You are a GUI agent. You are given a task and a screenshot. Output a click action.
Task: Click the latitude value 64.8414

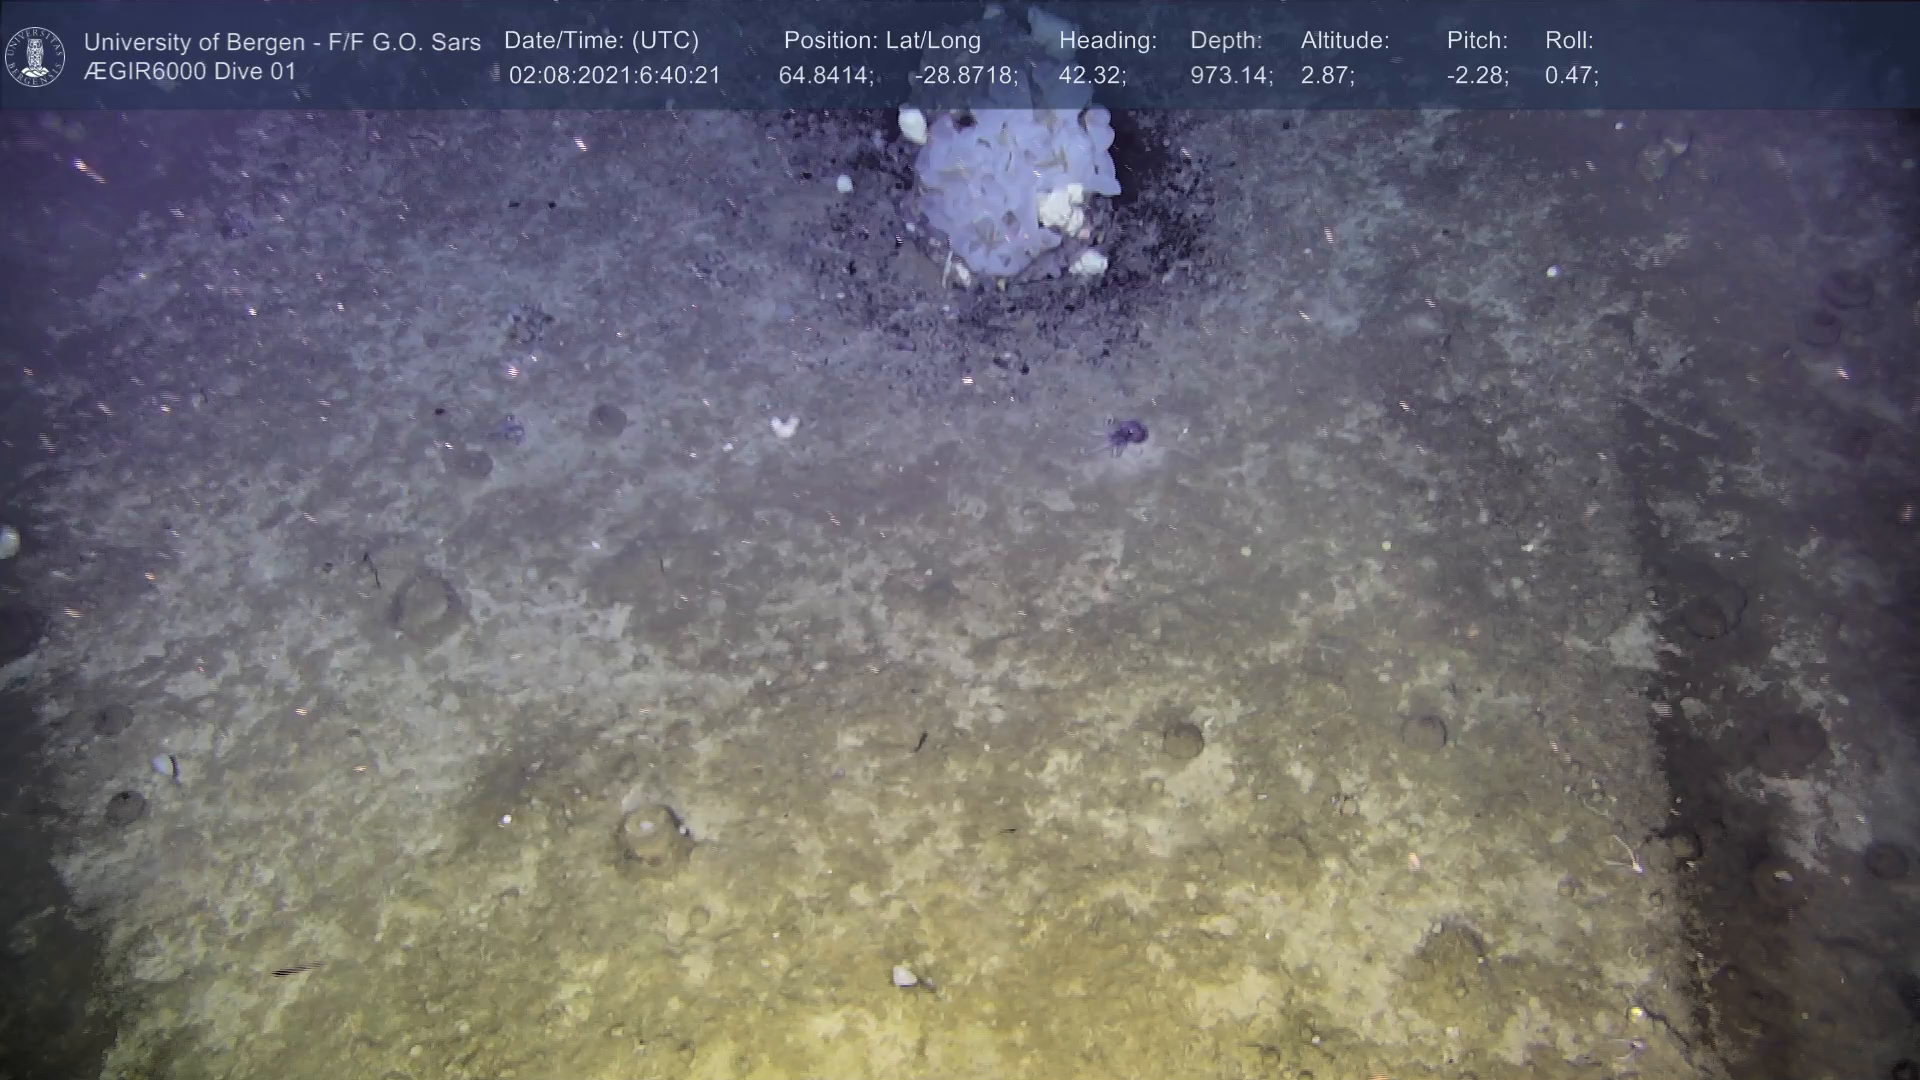coord(826,76)
